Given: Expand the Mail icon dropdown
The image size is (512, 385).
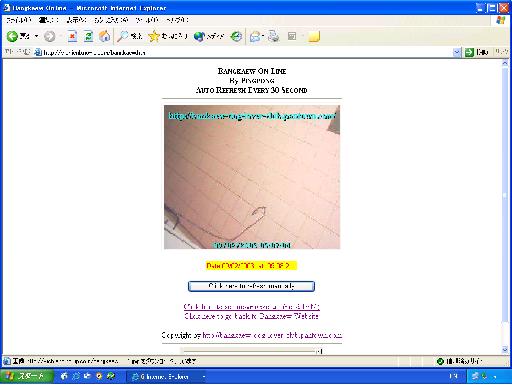Looking at the screenshot, I should coord(263,36).
